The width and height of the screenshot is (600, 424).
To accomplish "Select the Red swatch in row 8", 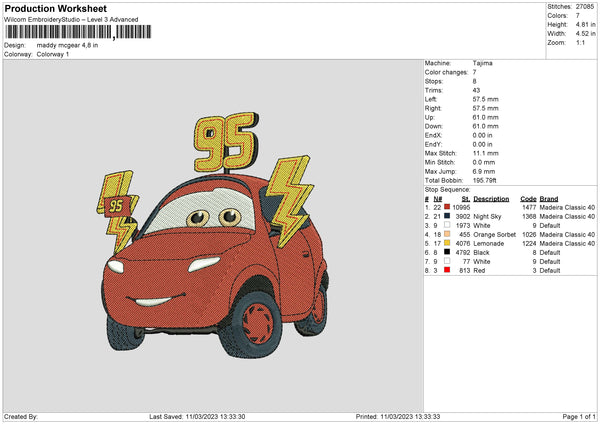I will [x=447, y=270].
